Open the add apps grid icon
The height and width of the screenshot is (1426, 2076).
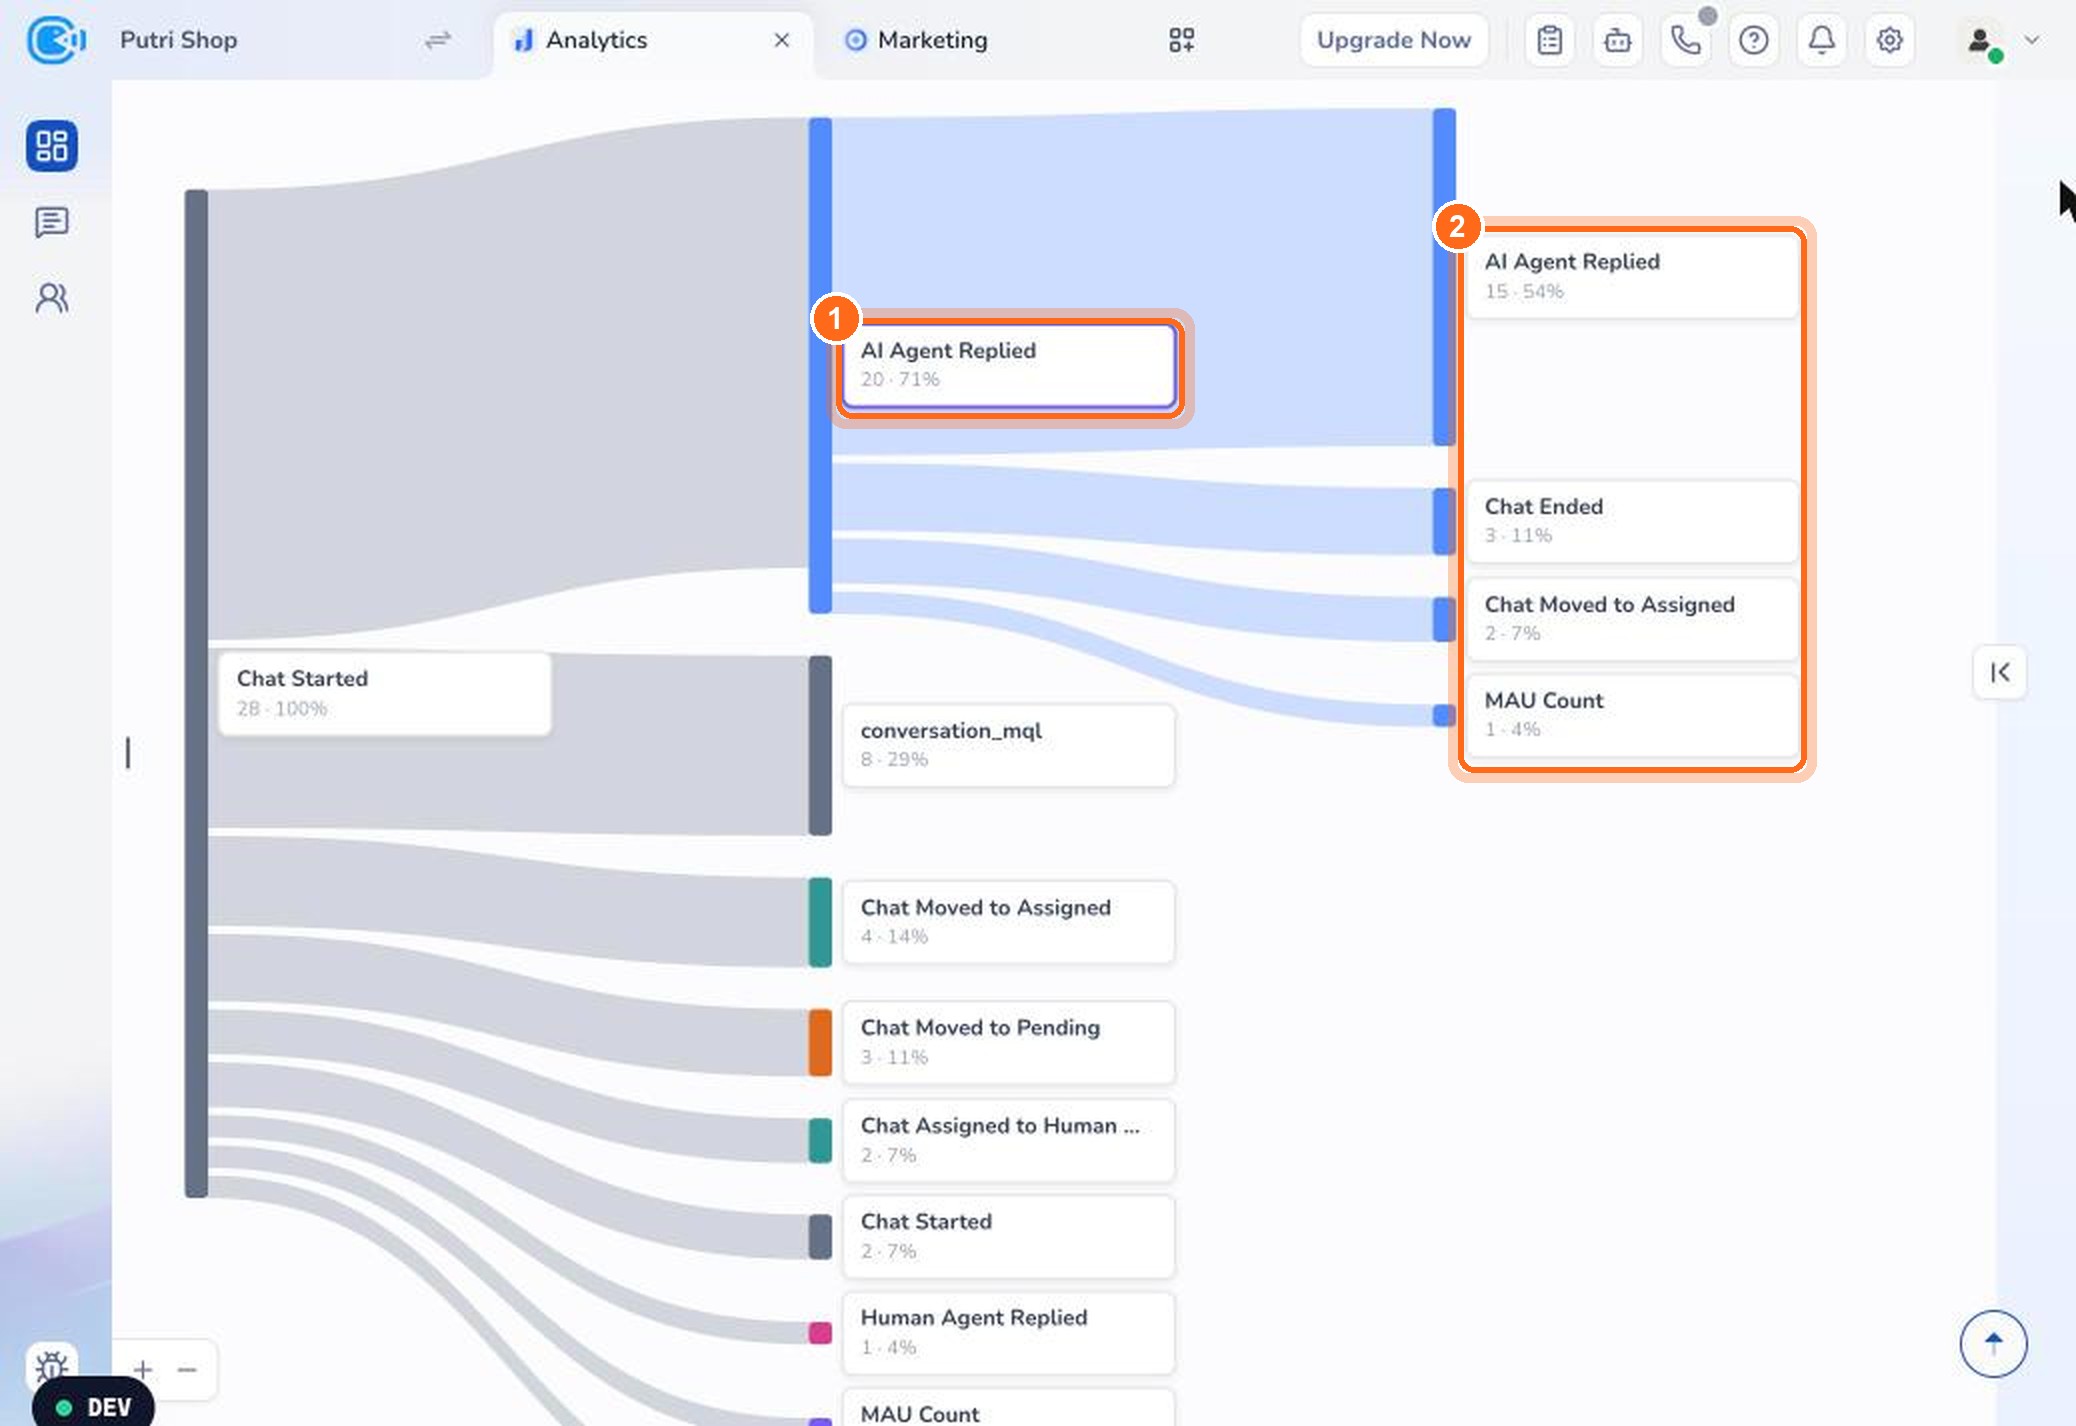coord(1182,40)
